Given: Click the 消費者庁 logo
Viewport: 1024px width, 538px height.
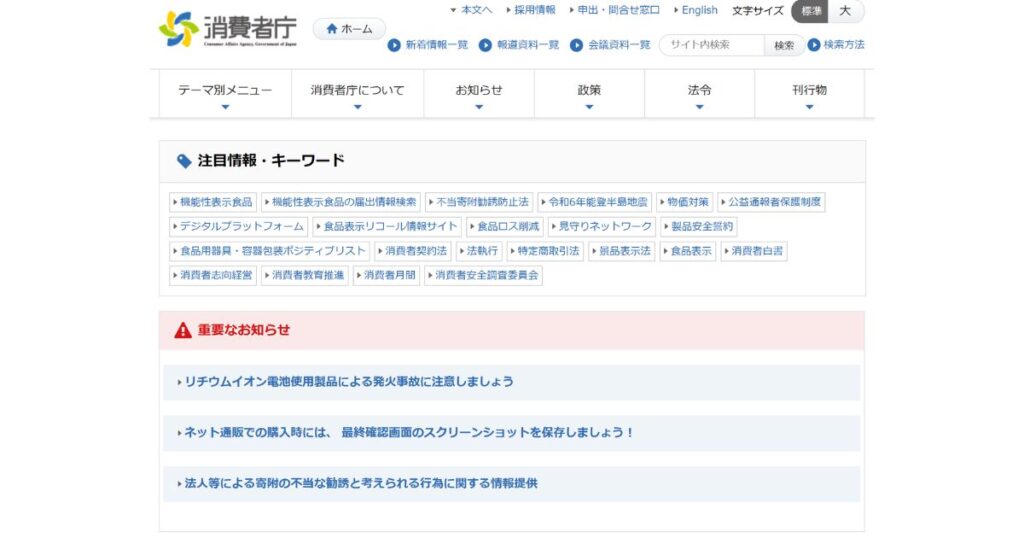Looking at the screenshot, I should click(x=227, y=29).
